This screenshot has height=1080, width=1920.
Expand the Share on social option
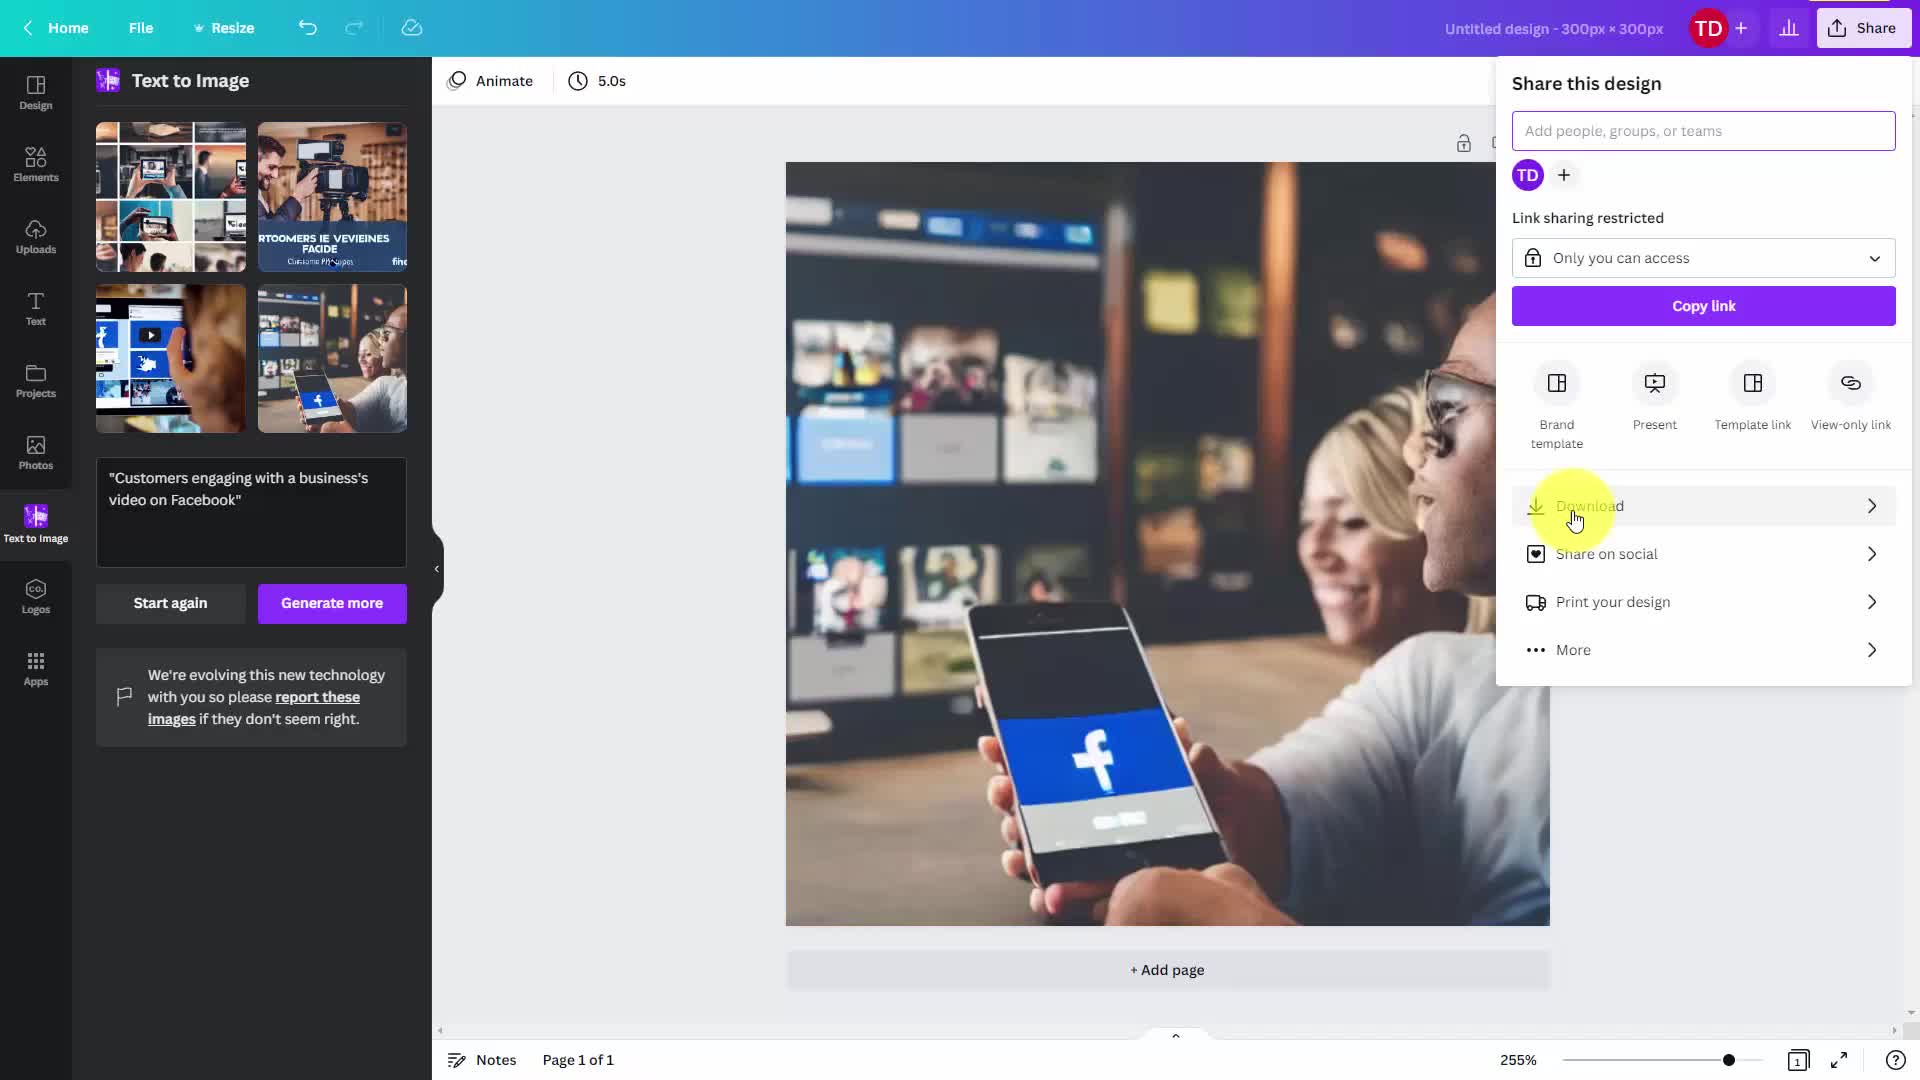tap(1703, 554)
